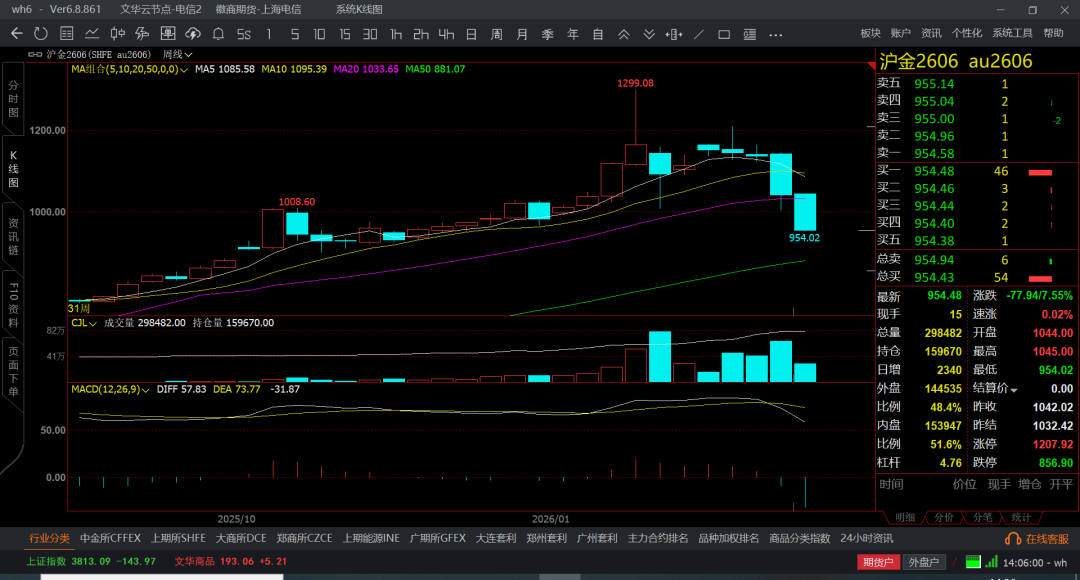Viewport: 1080px width, 580px height.
Task: Switch to the 分时图 side tab
Action: 13,98
